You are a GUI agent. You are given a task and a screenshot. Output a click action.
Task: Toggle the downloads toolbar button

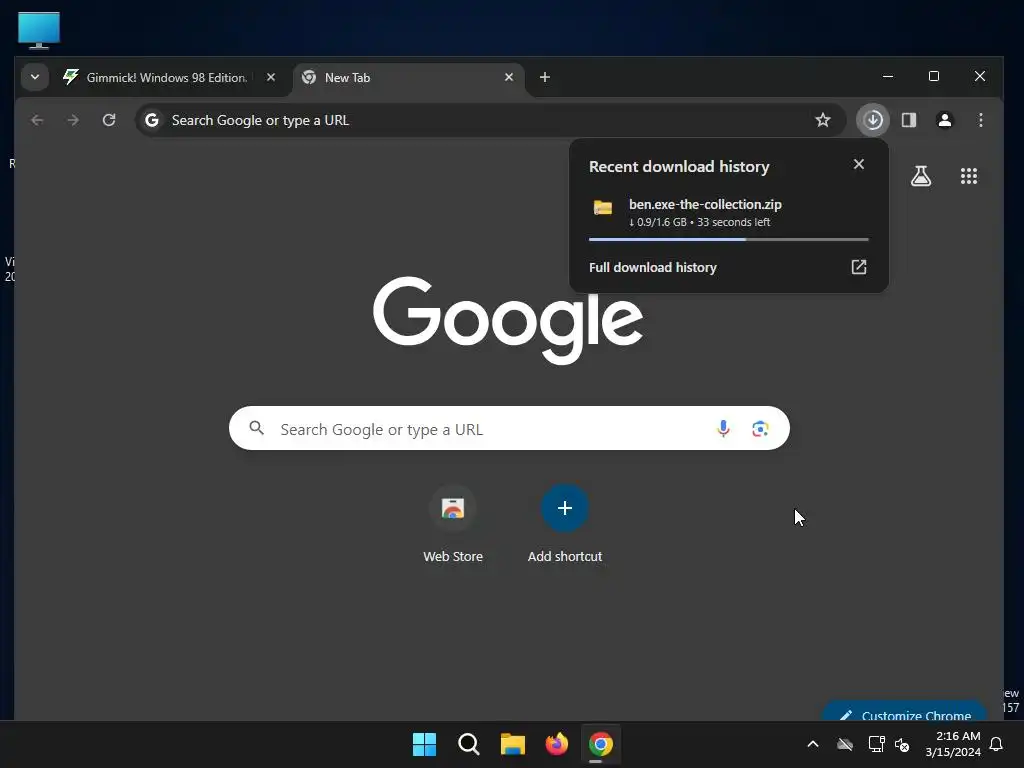pyautogui.click(x=873, y=120)
